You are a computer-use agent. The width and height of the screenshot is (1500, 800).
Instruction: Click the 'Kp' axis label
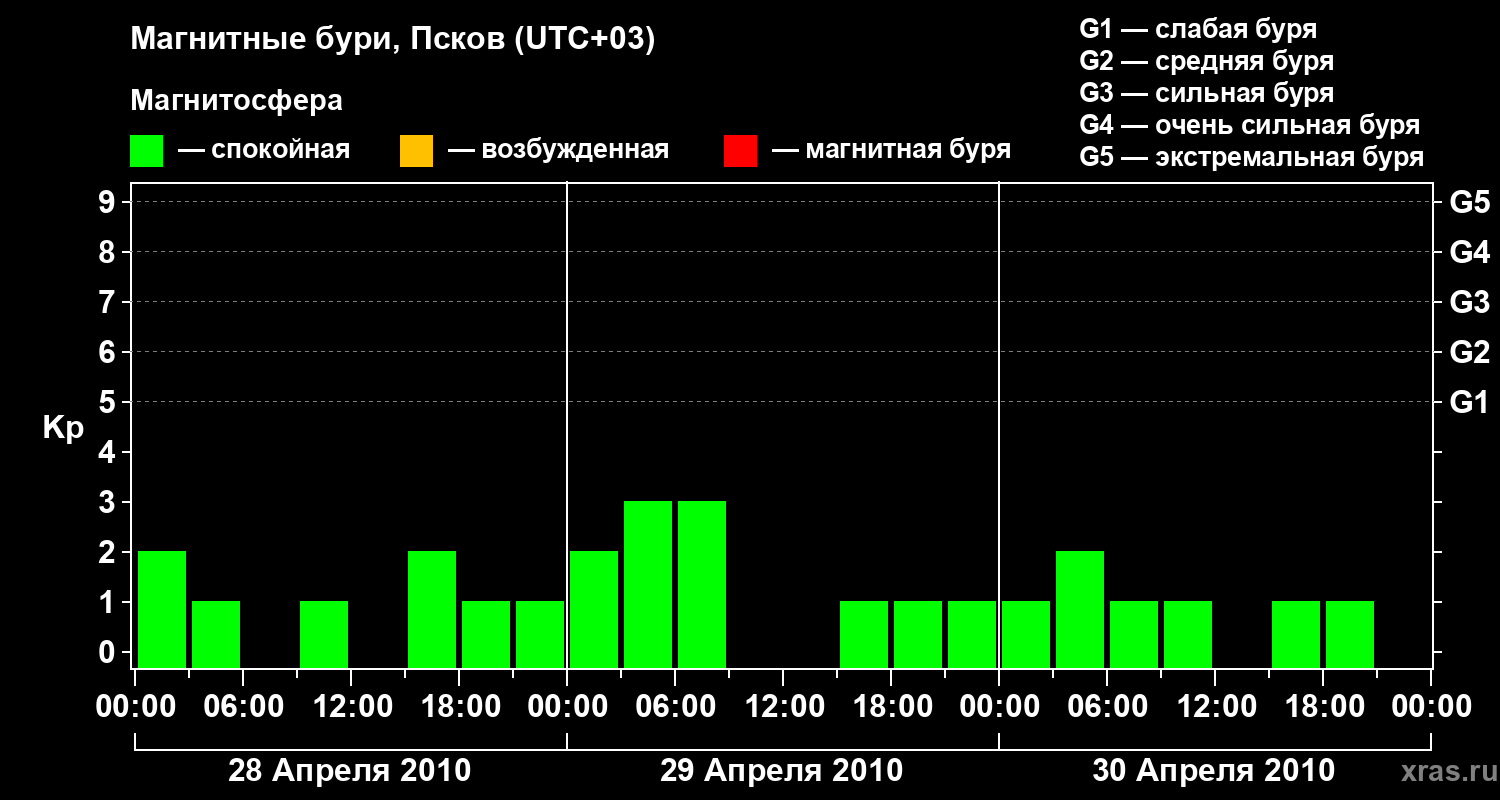tap(63, 429)
